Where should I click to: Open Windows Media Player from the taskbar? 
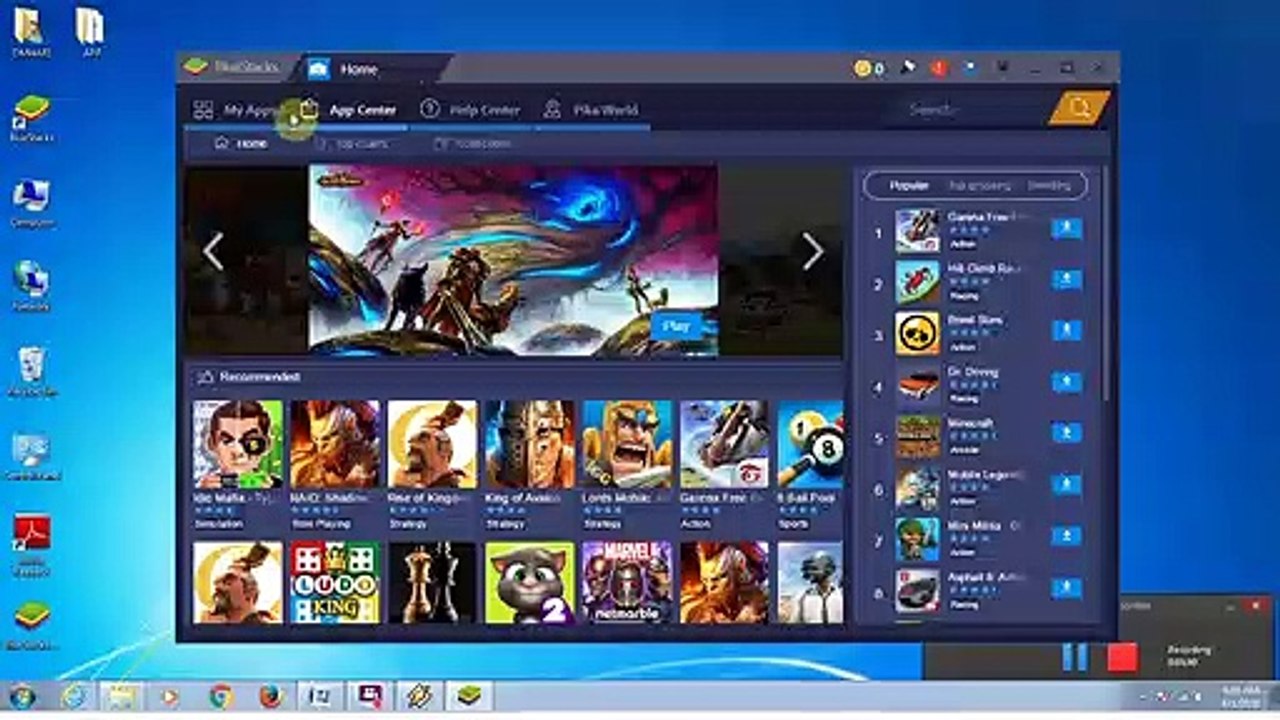[171, 697]
